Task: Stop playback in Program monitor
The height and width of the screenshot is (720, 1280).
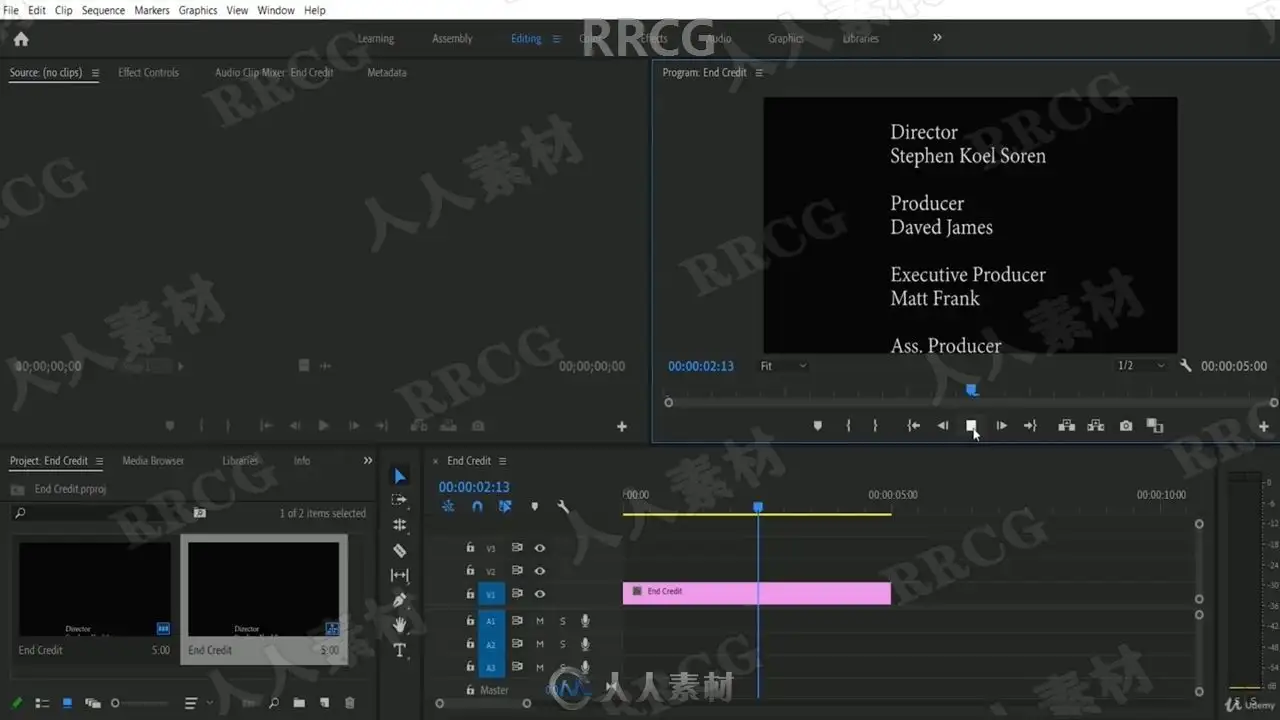Action: [x=971, y=426]
